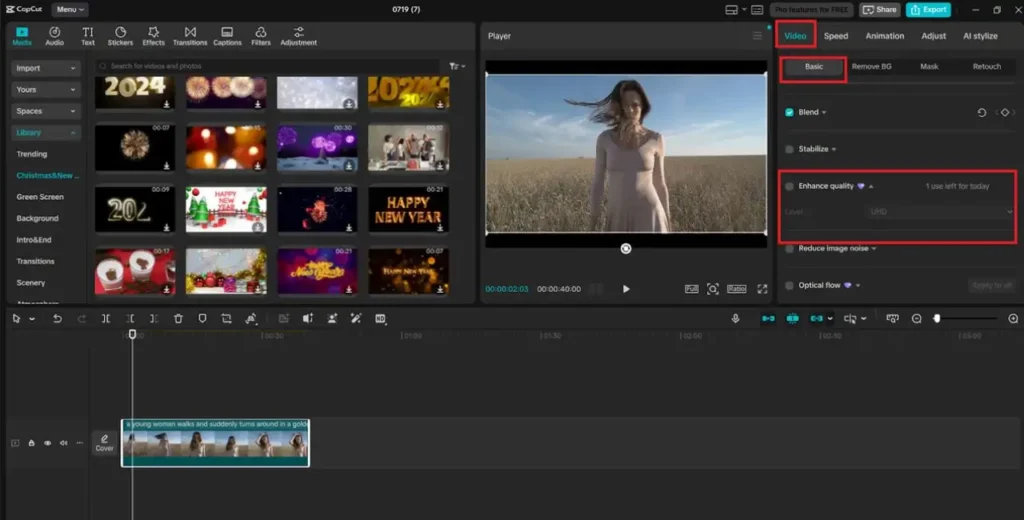Image resolution: width=1024 pixels, height=520 pixels.
Task: Select the Trending library category
Action: (31, 154)
